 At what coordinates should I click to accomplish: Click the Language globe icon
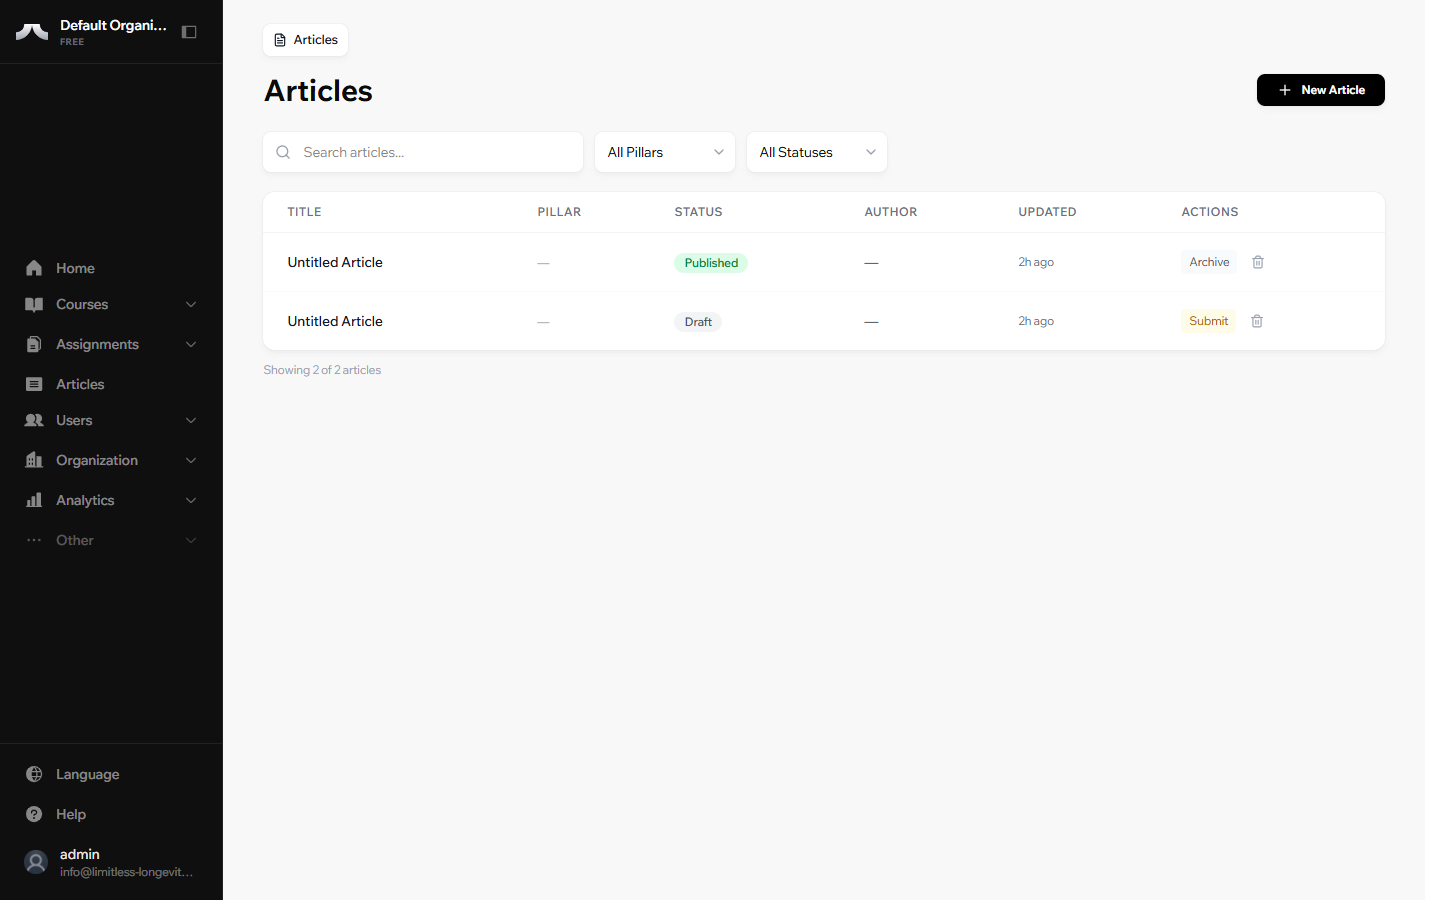click(34, 774)
